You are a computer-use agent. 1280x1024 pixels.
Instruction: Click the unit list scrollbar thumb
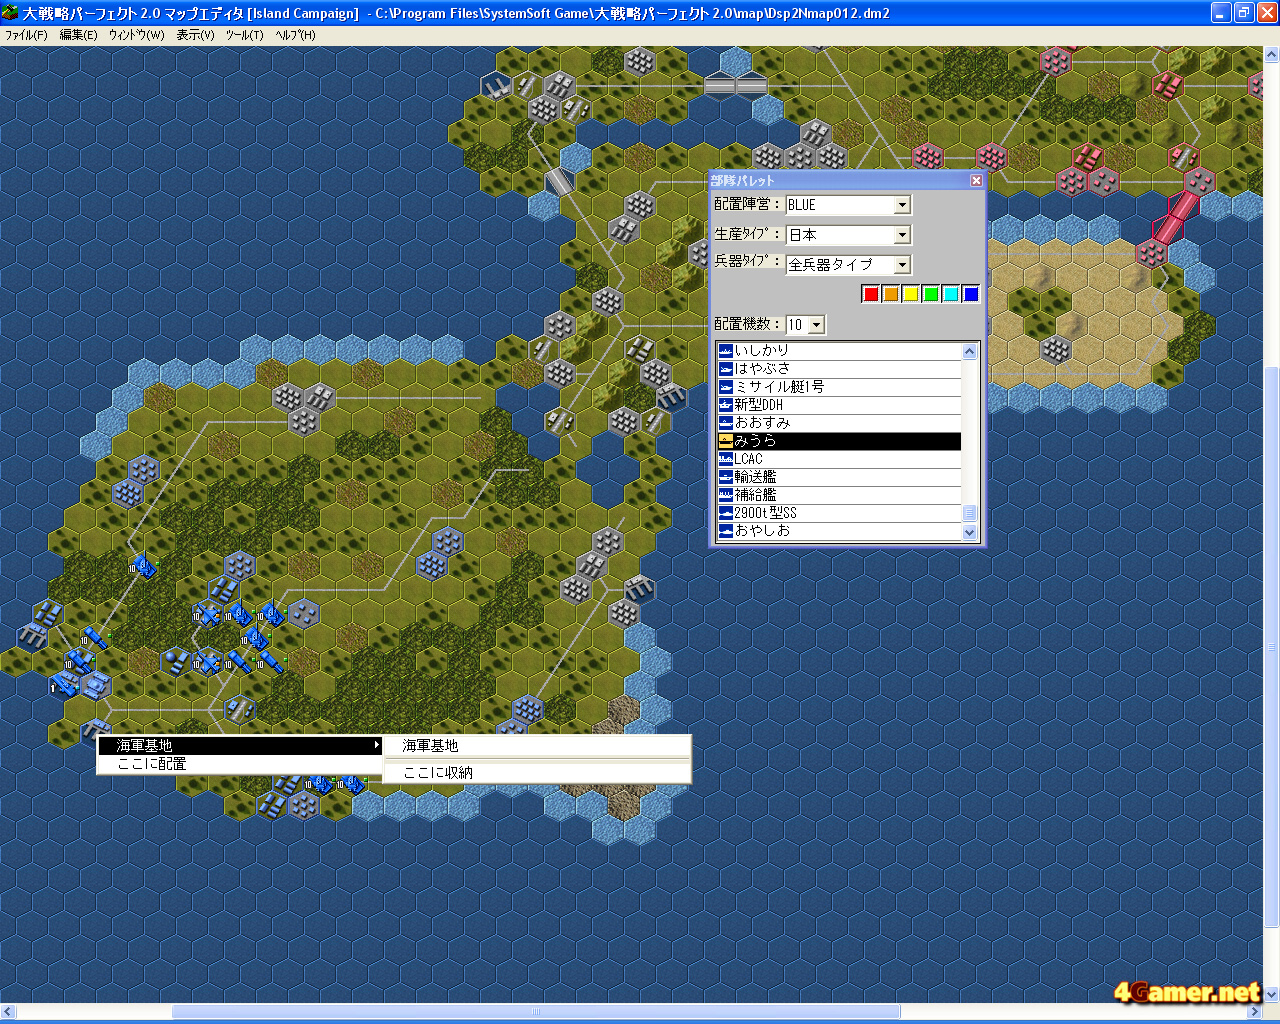click(969, 513)
